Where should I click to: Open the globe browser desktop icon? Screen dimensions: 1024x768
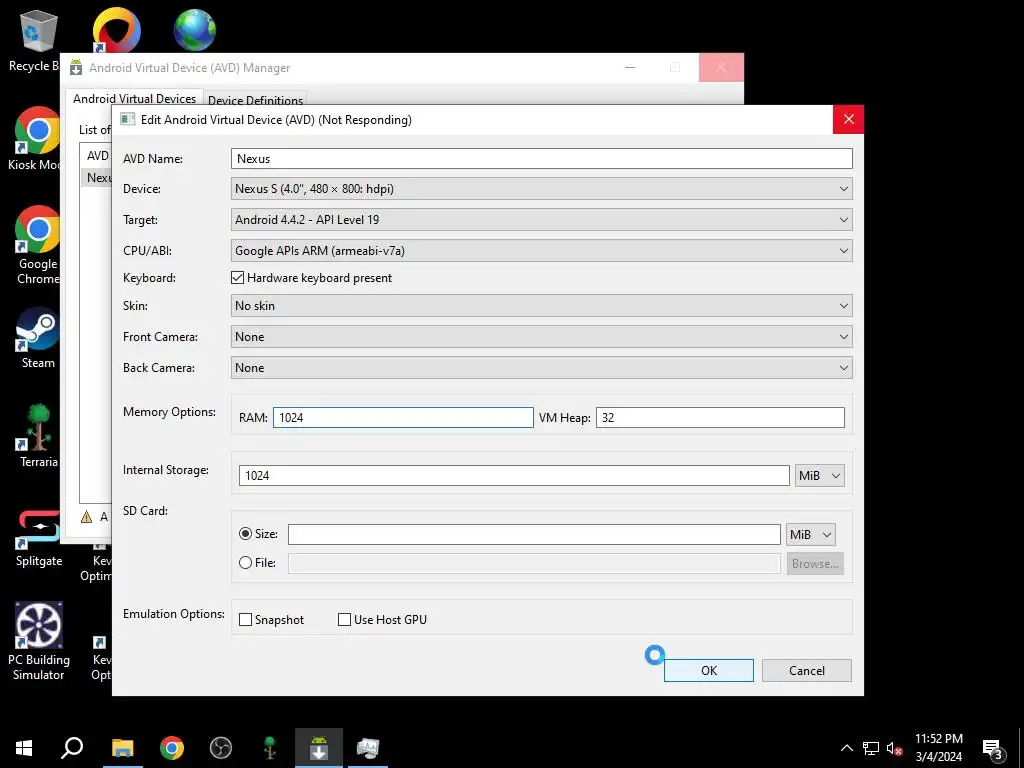pos(195,30)
